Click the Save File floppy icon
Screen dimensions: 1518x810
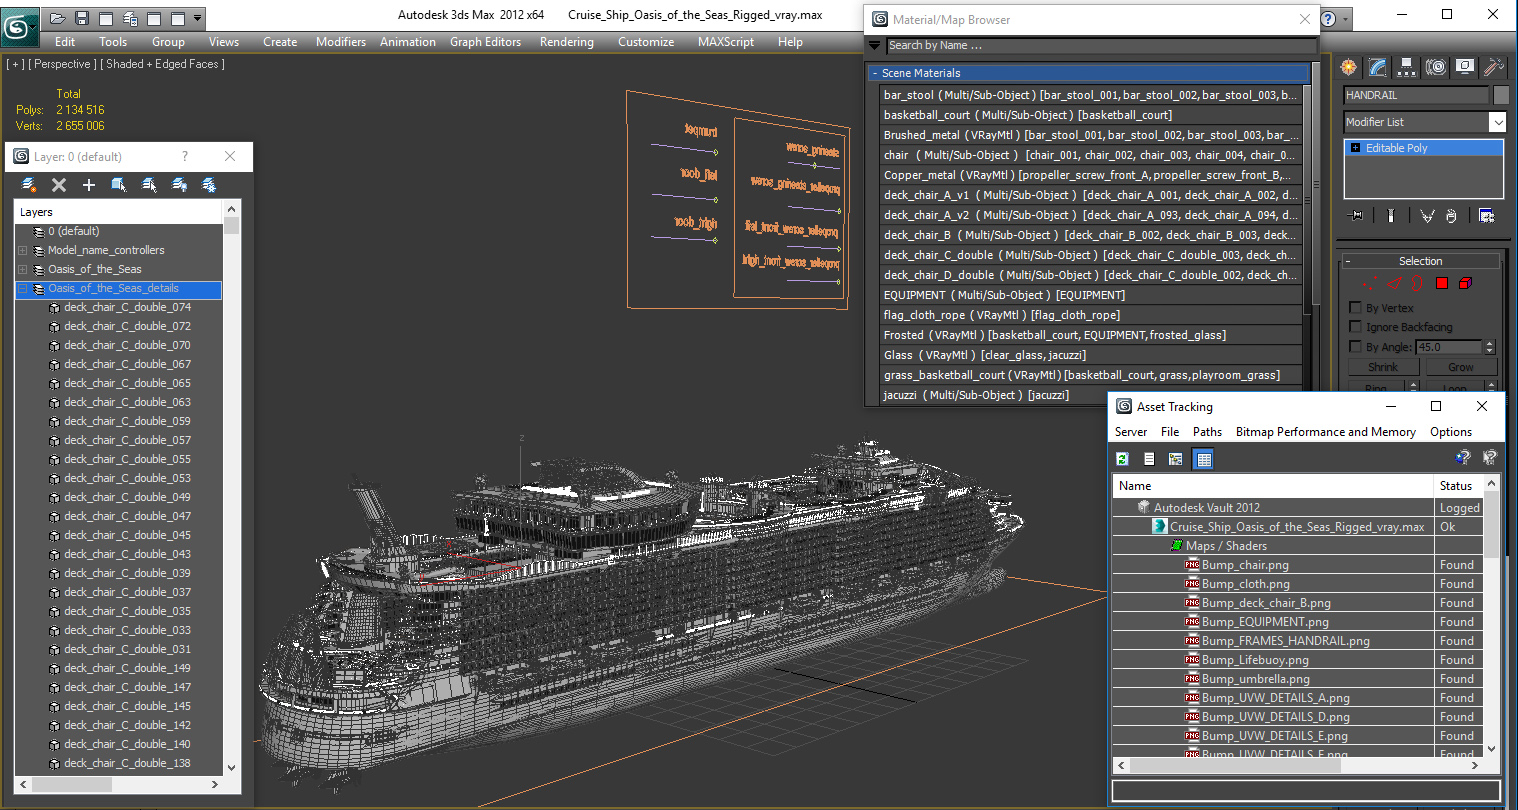(82, 18)
